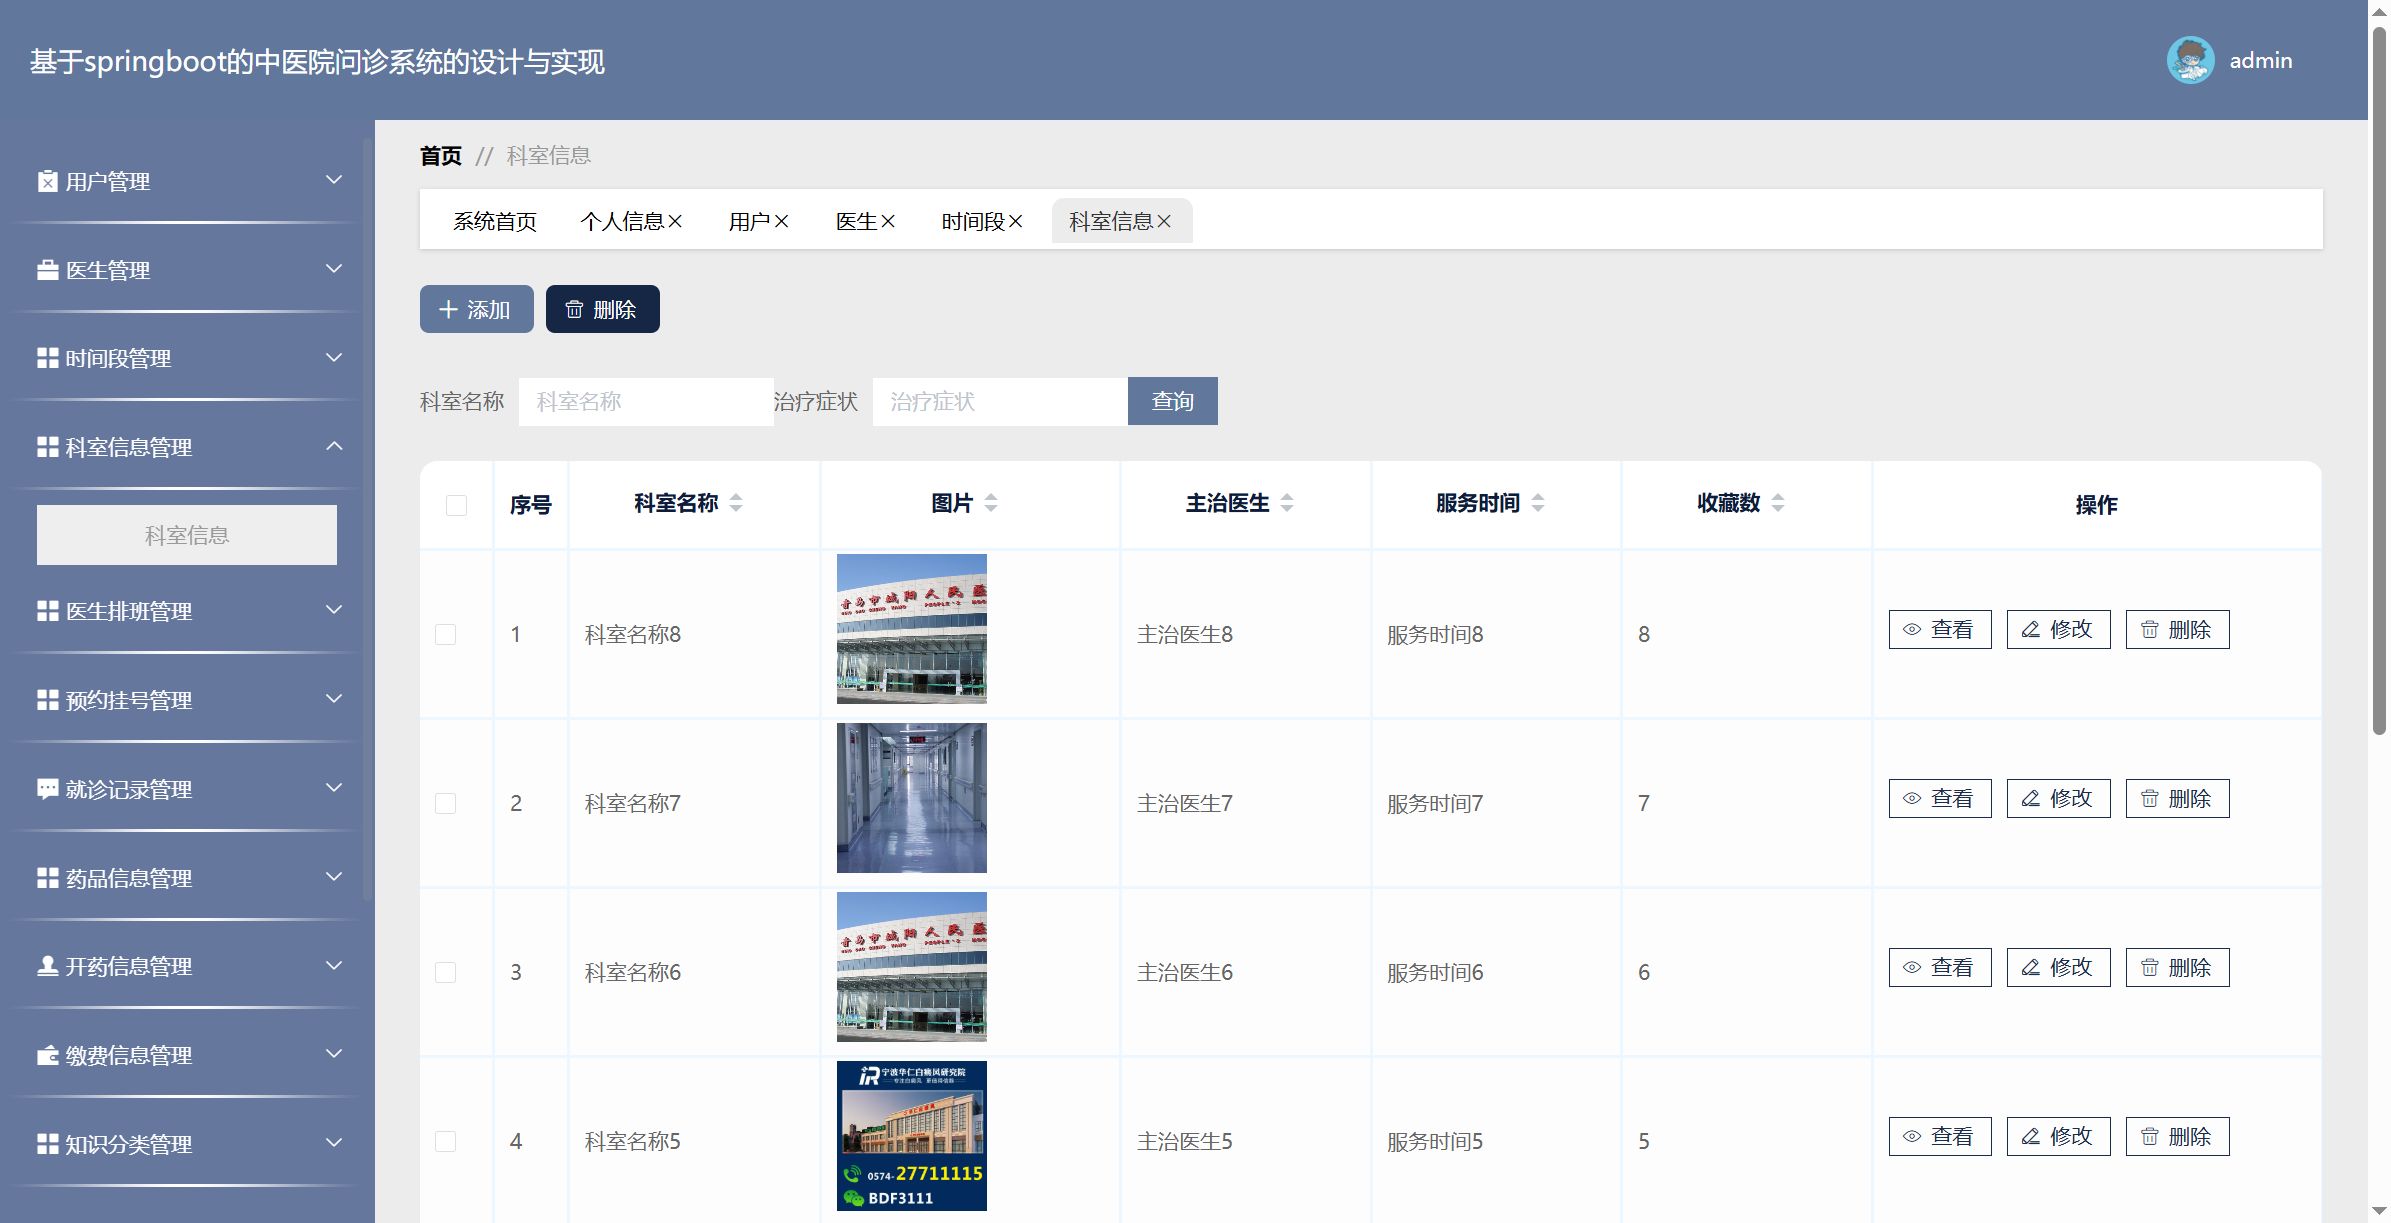Switch to the 时间段 tab

pos(973,221)
